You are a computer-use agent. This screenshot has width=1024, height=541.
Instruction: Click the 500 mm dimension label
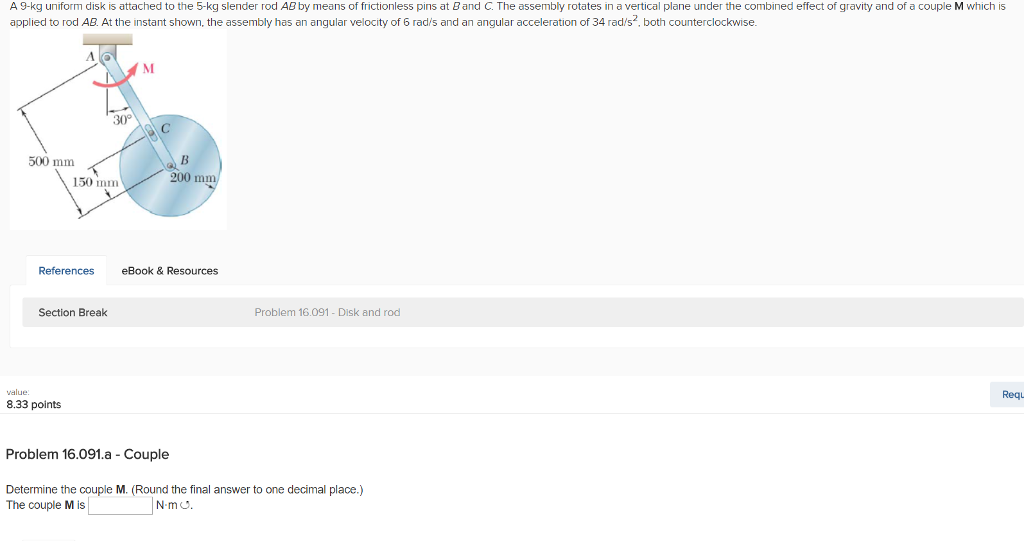pyautogui.click(x=51, y=162)
